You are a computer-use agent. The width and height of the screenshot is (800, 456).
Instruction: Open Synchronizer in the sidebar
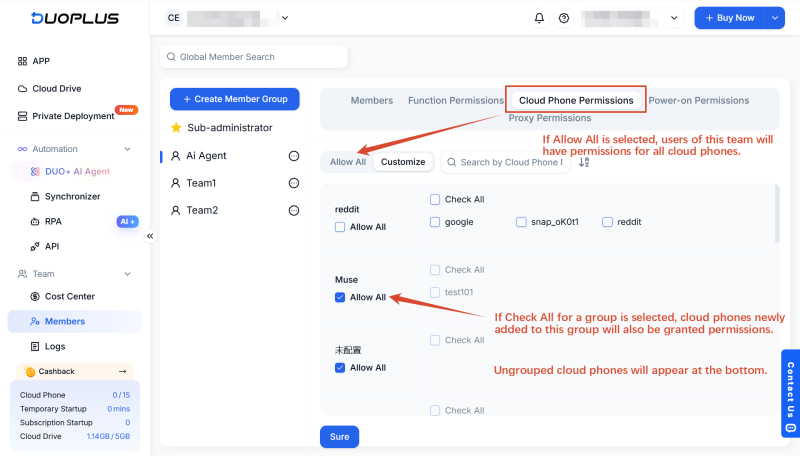pos(65,196)
